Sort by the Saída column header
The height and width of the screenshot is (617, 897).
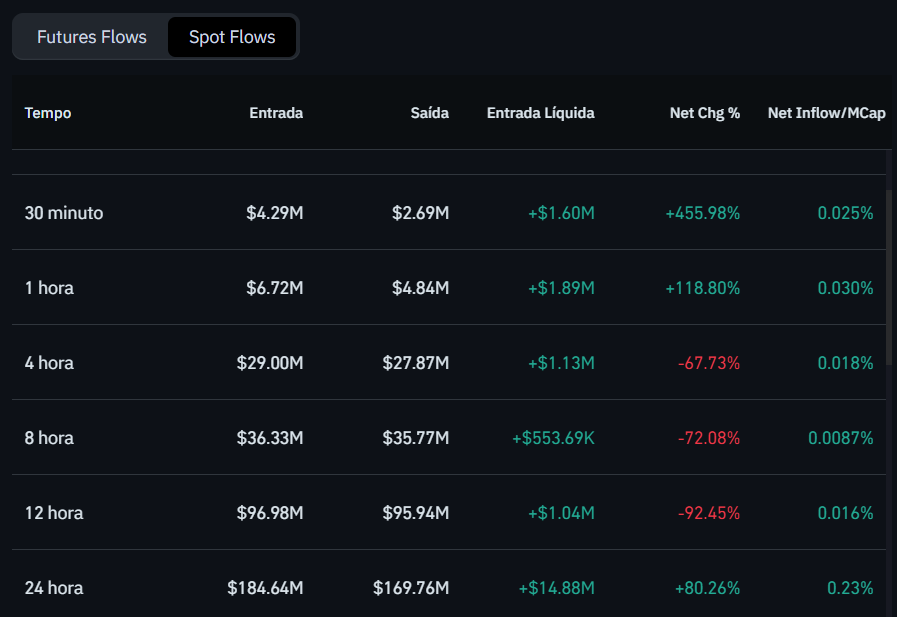point(430,113)
